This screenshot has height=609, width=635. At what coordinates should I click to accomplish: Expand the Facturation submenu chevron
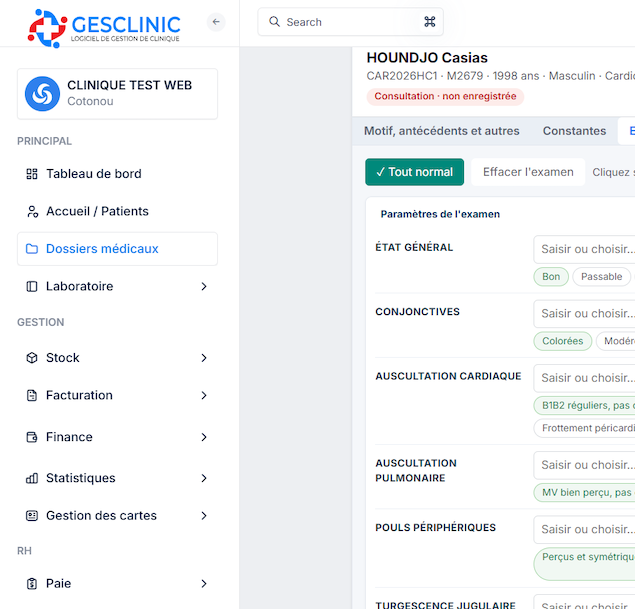pos(204,395)
